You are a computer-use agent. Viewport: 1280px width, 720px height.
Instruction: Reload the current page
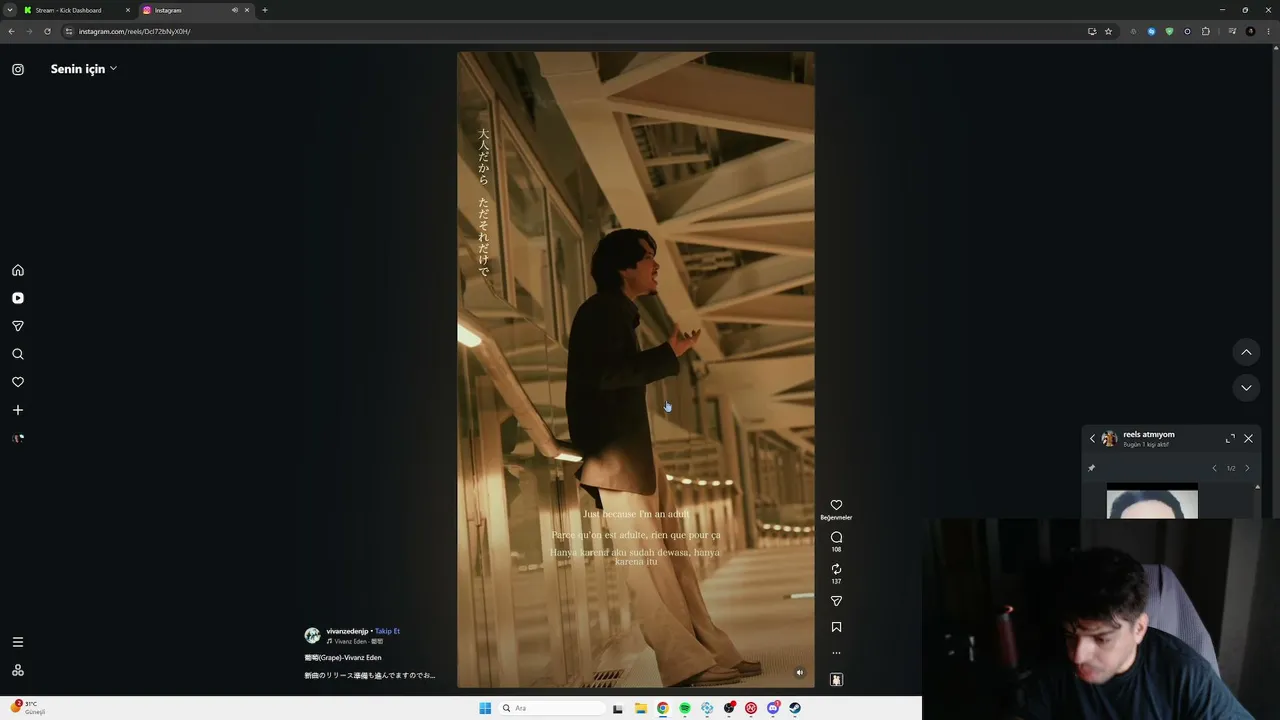47,31
